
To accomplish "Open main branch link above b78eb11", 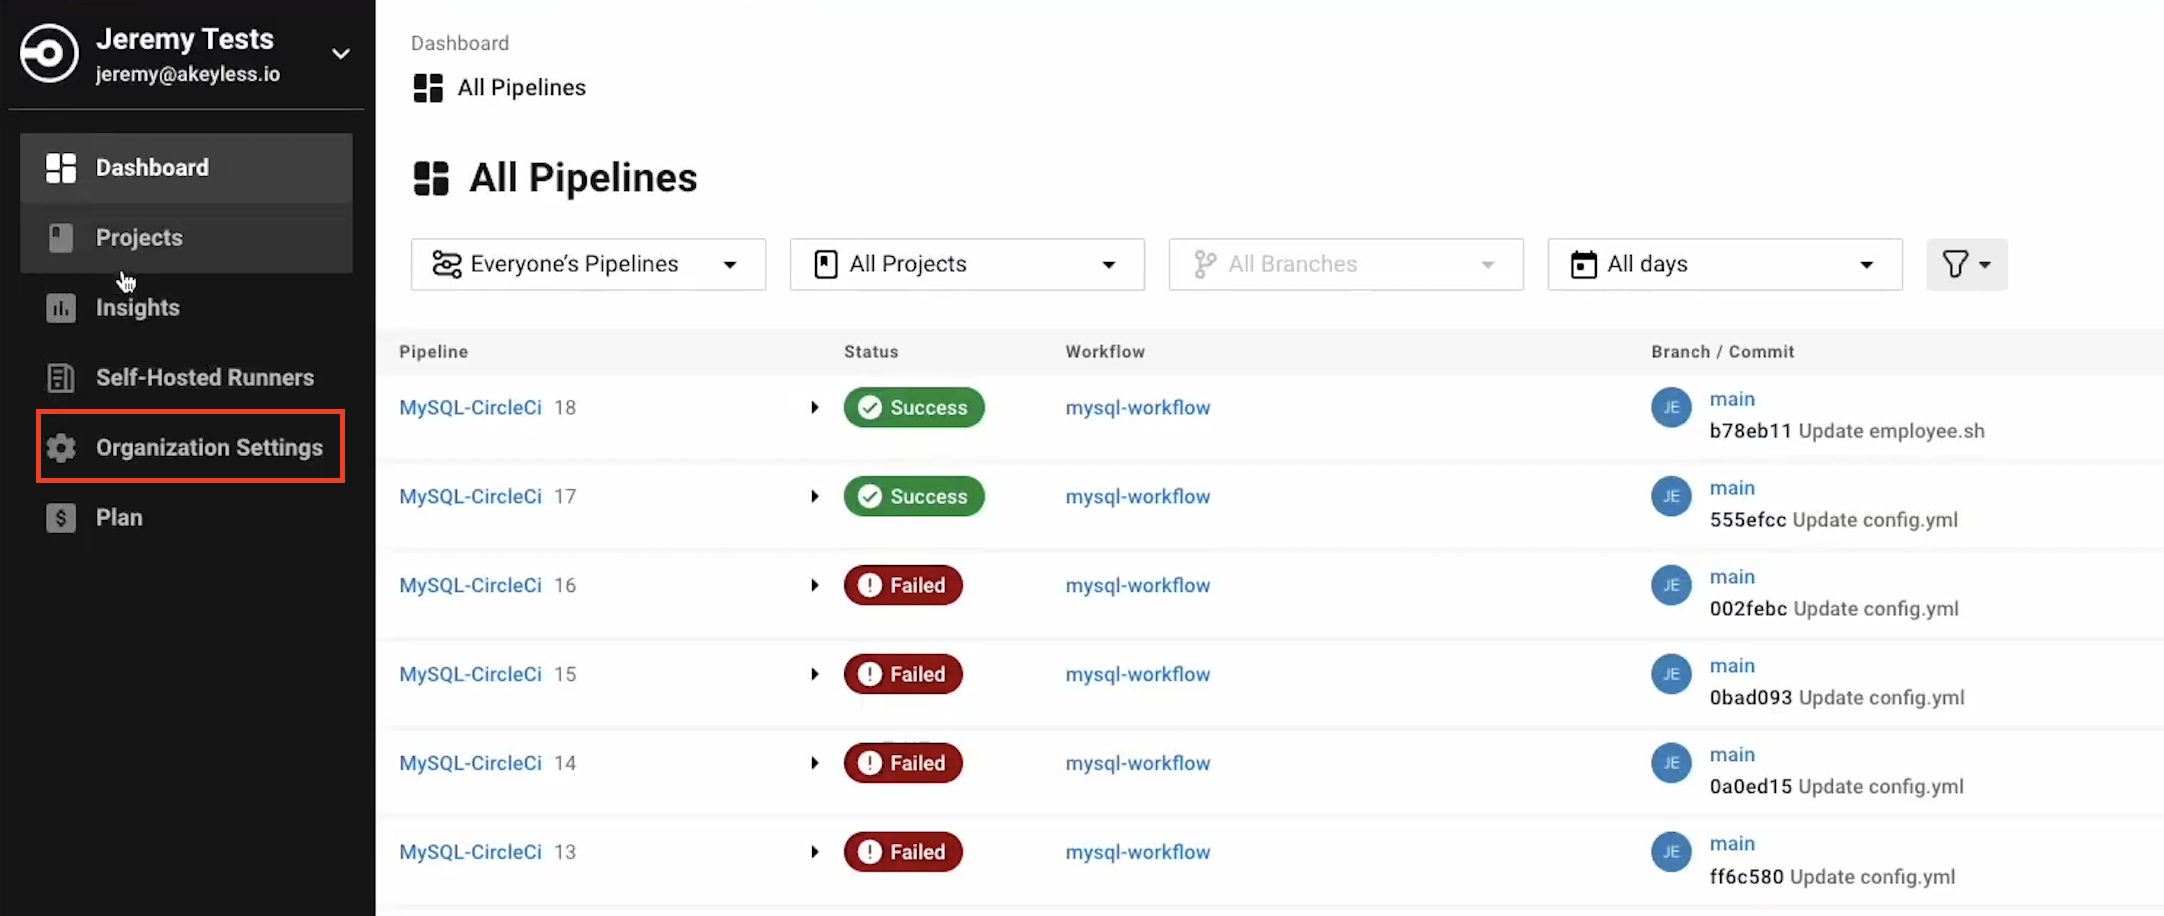I will pos(1732,399).
